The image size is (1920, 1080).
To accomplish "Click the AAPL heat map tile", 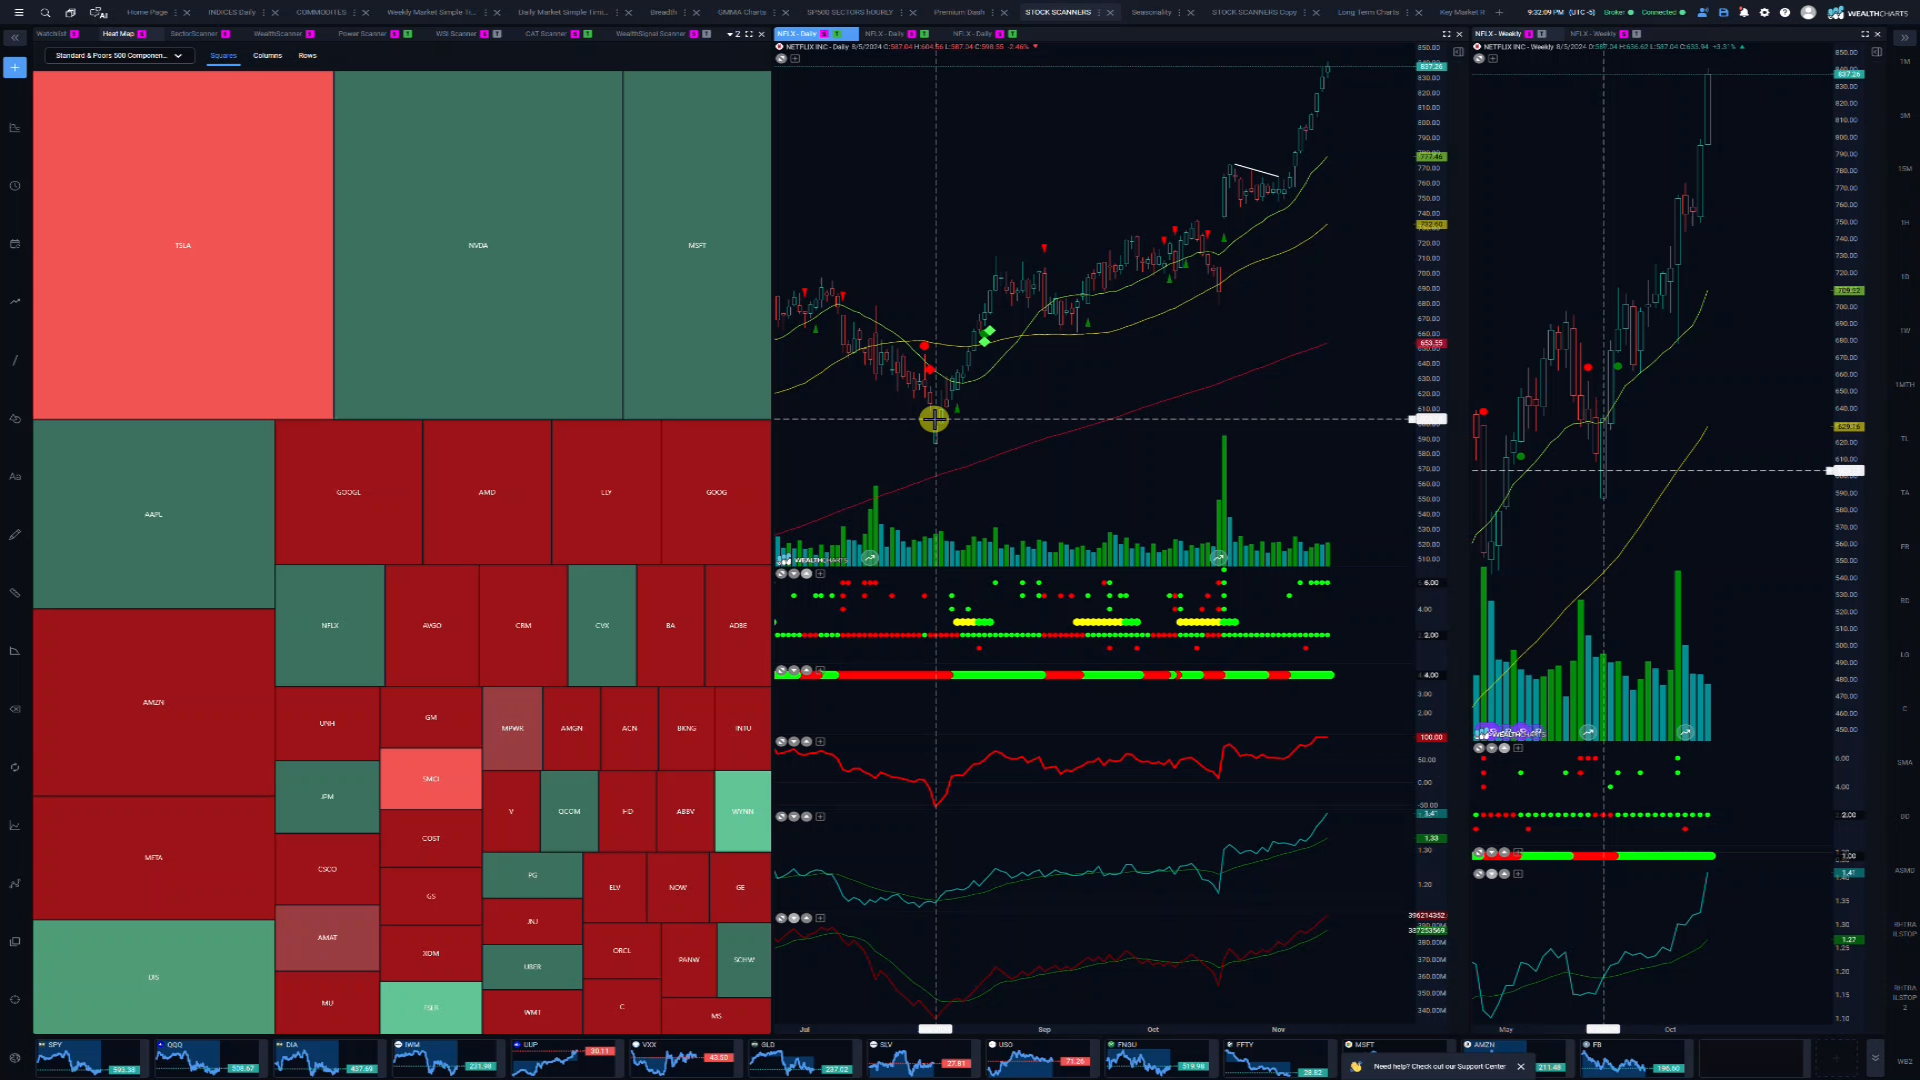I will click(153, 514).
